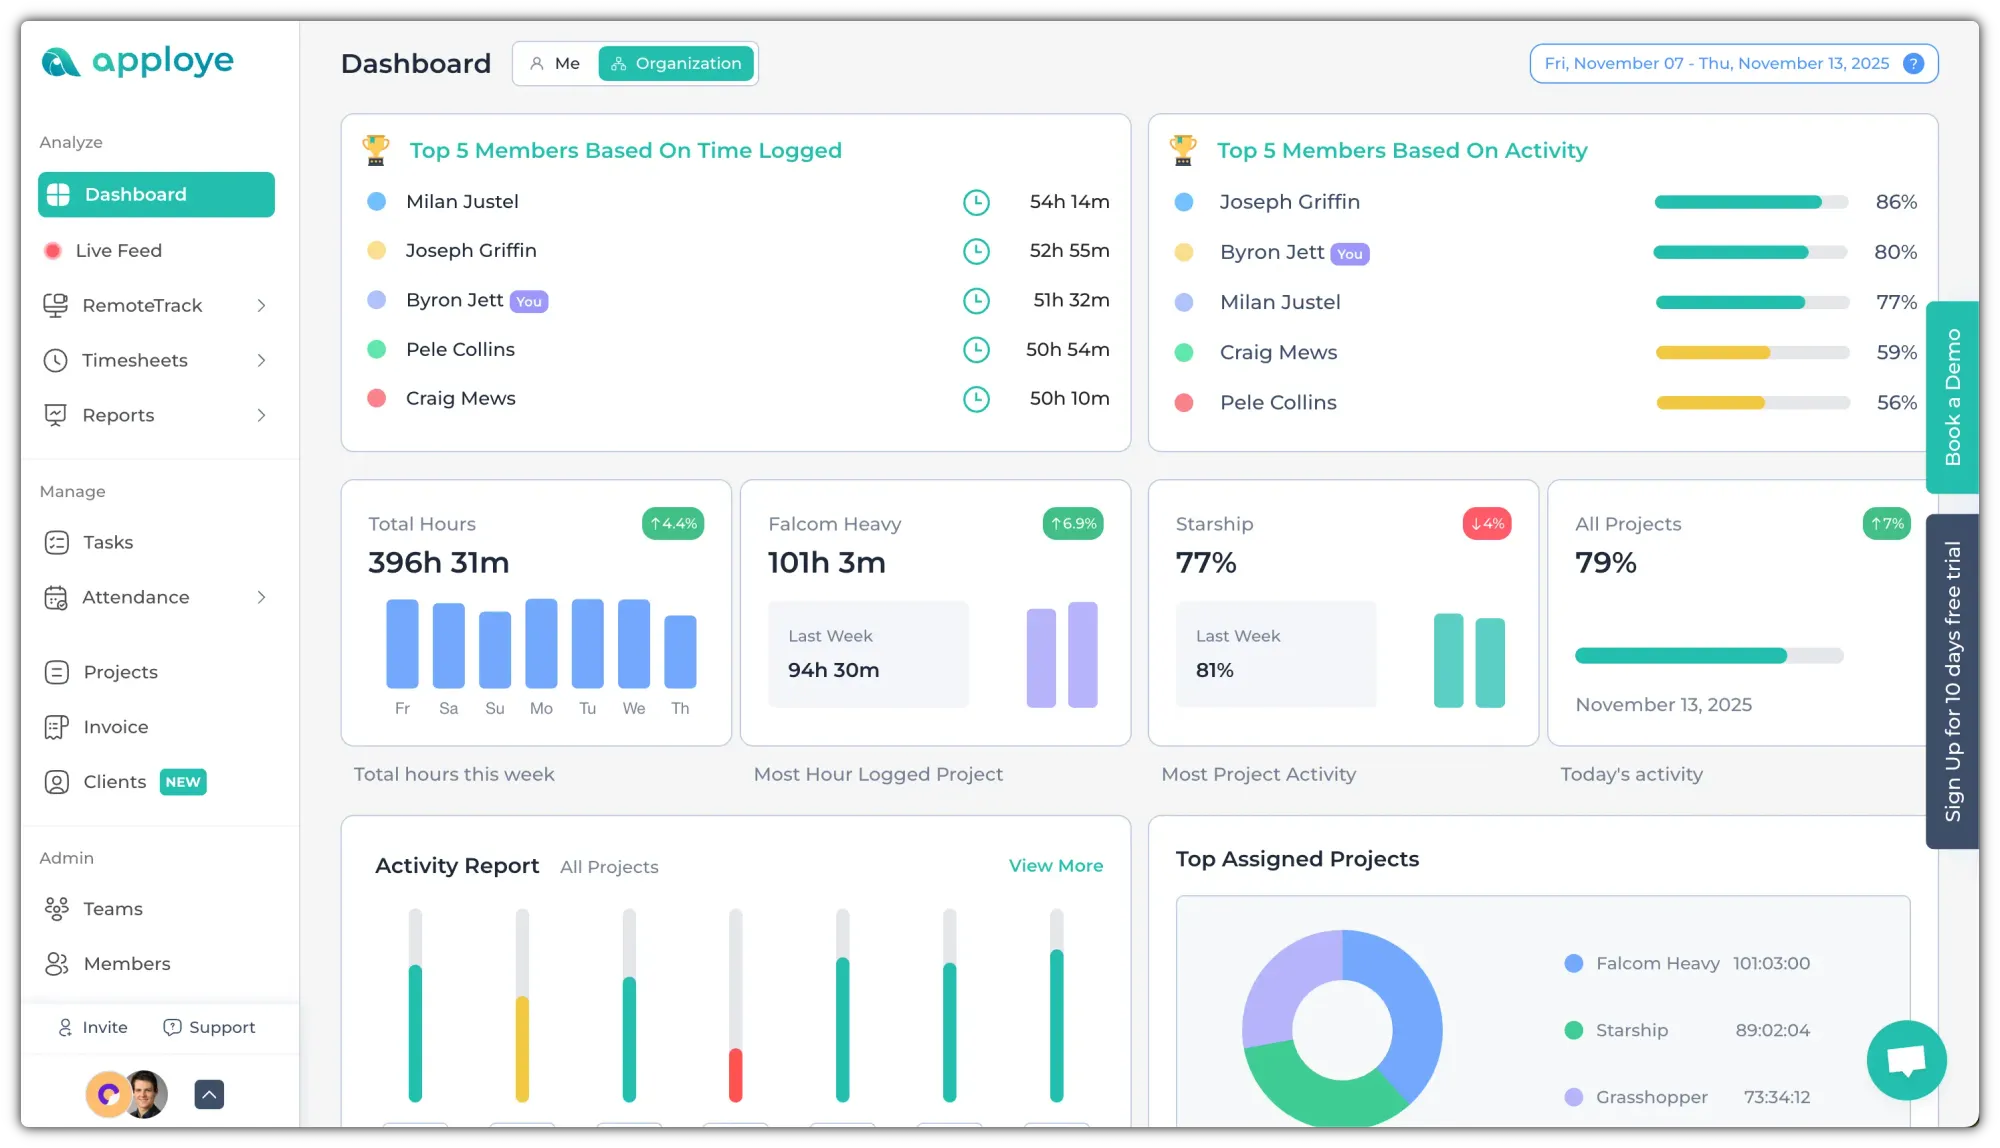Screen dimensions: 2000x1148
Task: Click the Clients sidebar icon
Action: pos(57,782)
